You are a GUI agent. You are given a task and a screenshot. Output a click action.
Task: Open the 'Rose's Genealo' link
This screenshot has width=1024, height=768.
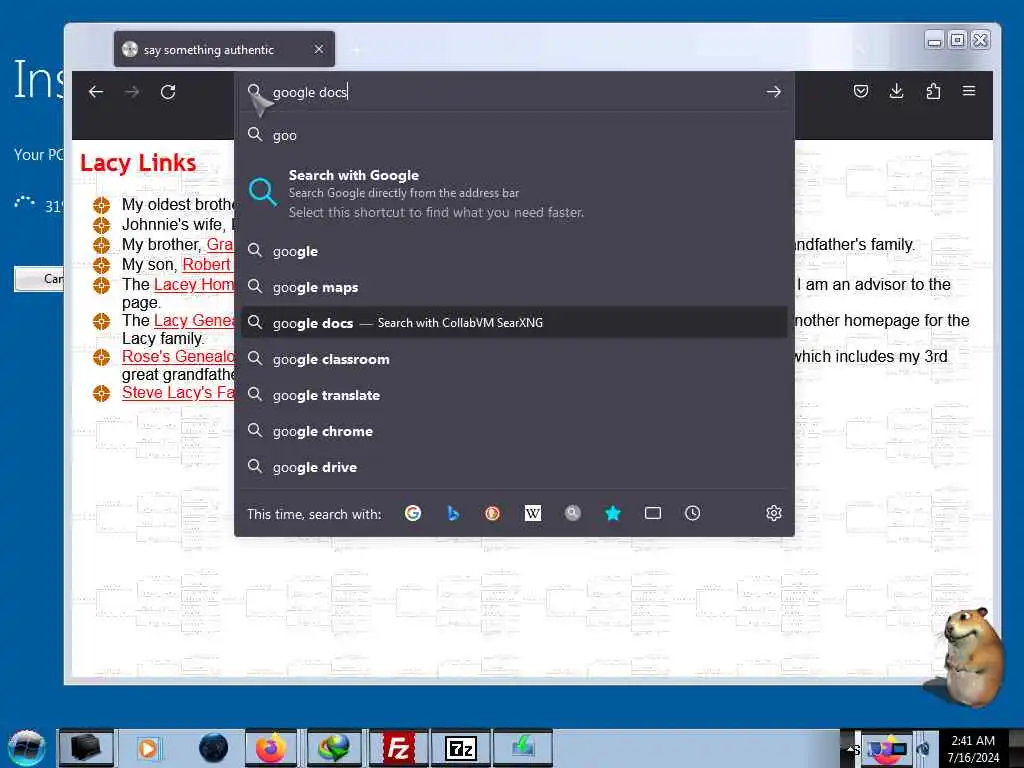178,357
